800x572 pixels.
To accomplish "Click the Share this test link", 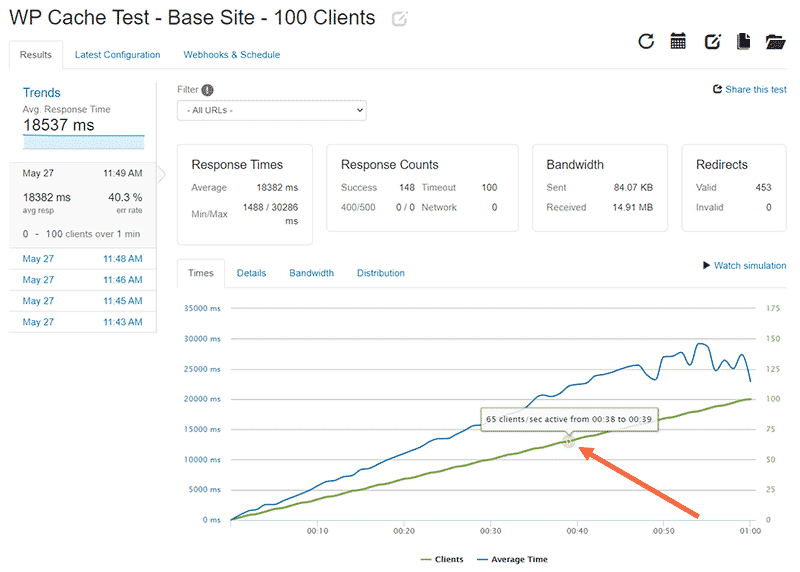I will [x=756, y=89].
